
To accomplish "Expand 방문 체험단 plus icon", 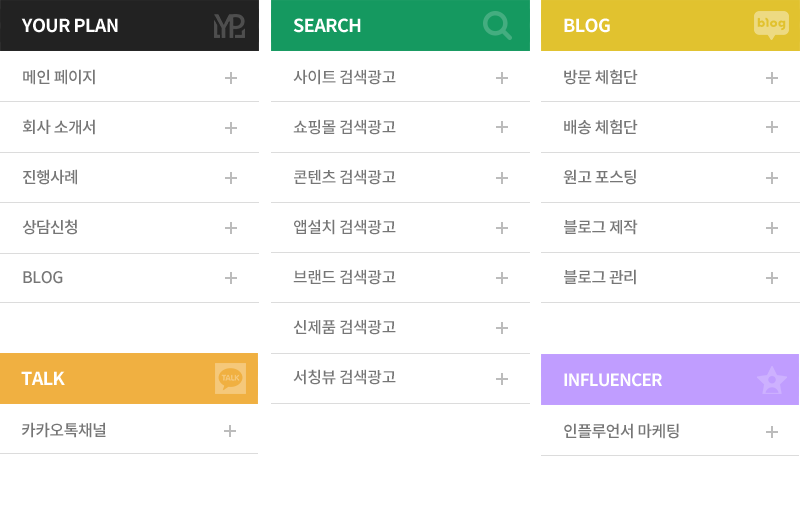I will tap(771, 78).
